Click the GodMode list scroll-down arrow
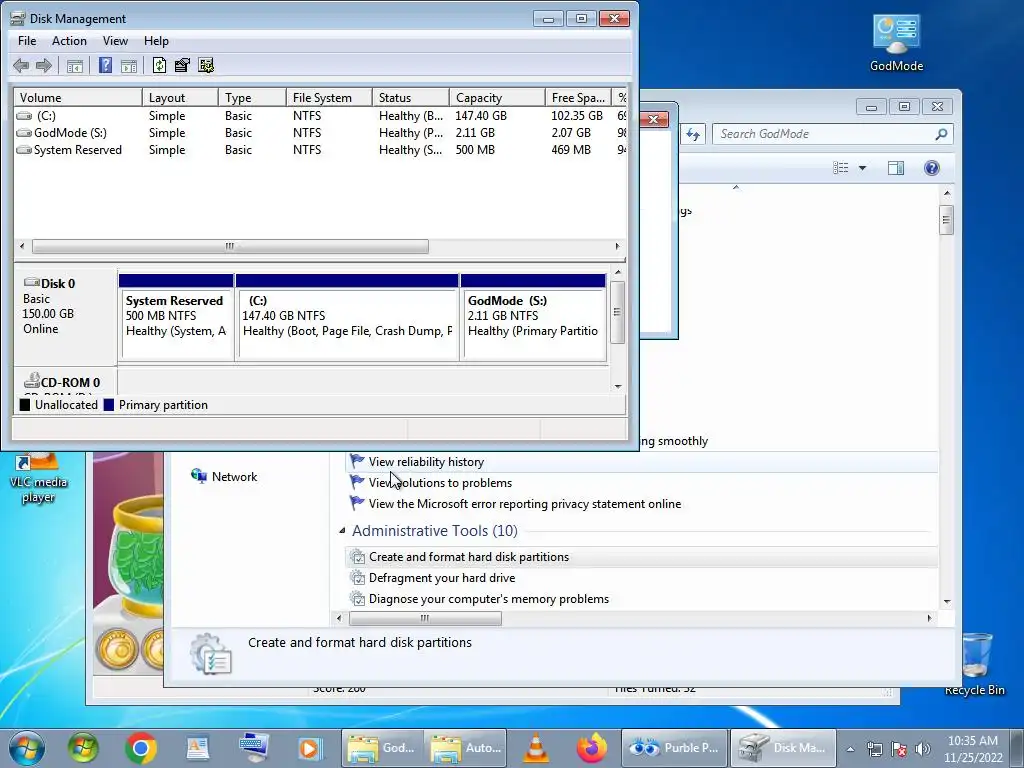1024x768 pixels. click(x=947, y=601)
